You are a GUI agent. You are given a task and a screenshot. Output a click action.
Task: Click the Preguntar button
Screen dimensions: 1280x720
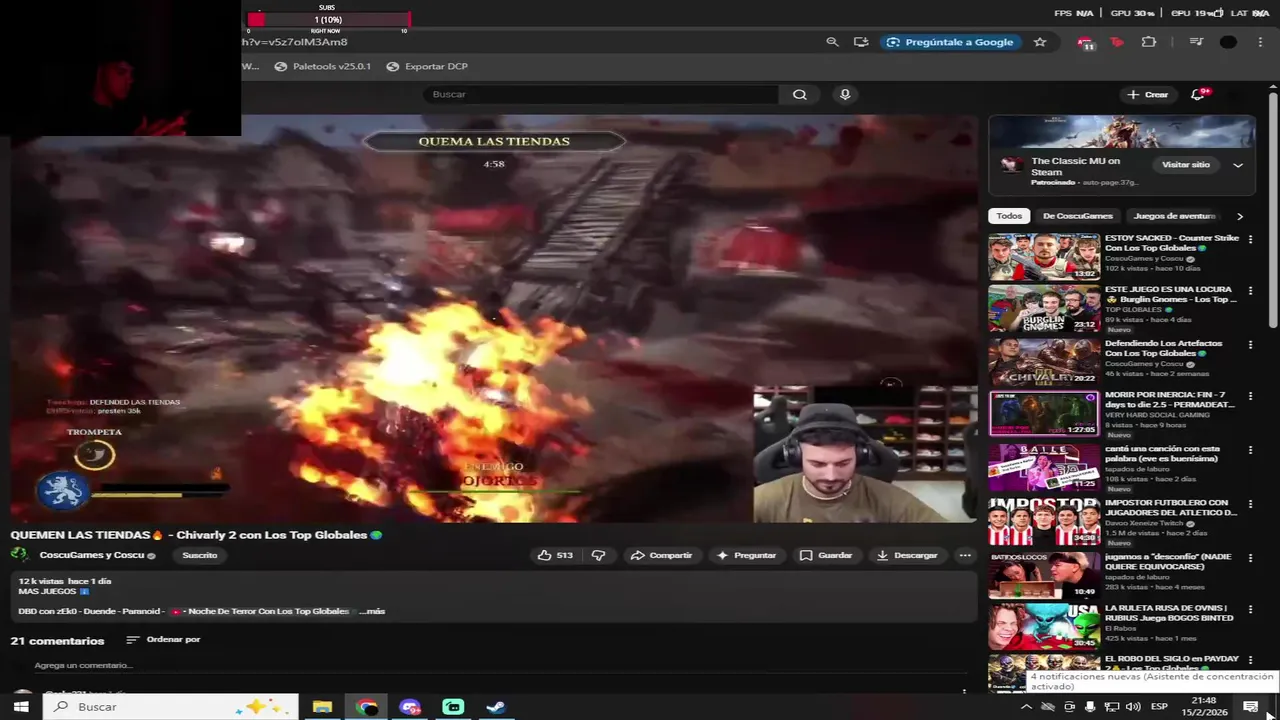click(746, 555)
